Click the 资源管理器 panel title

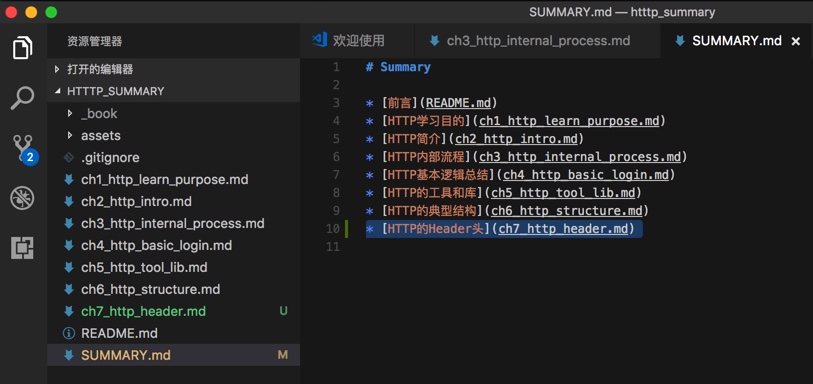pos(95,41)
